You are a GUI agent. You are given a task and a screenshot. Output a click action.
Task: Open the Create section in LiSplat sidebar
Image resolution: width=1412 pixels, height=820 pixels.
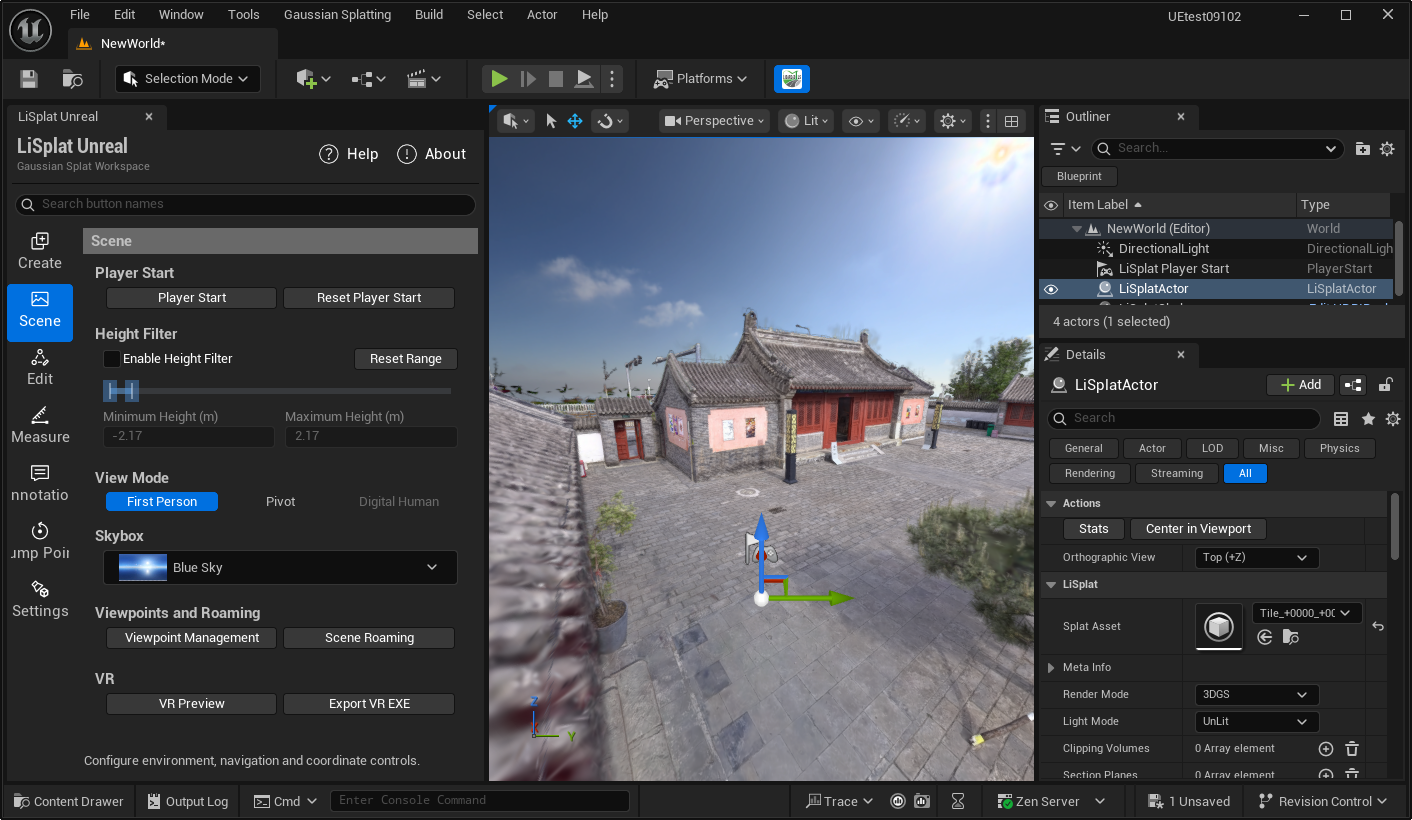coord(40,251)
